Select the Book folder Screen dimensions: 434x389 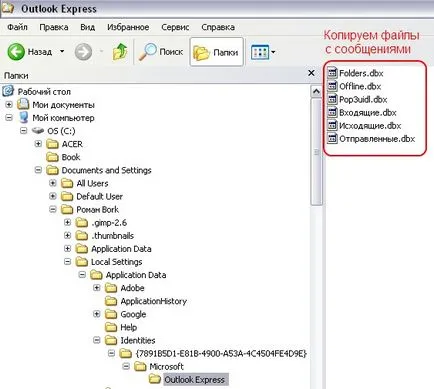pyautogui.click(x=63, y=157)
